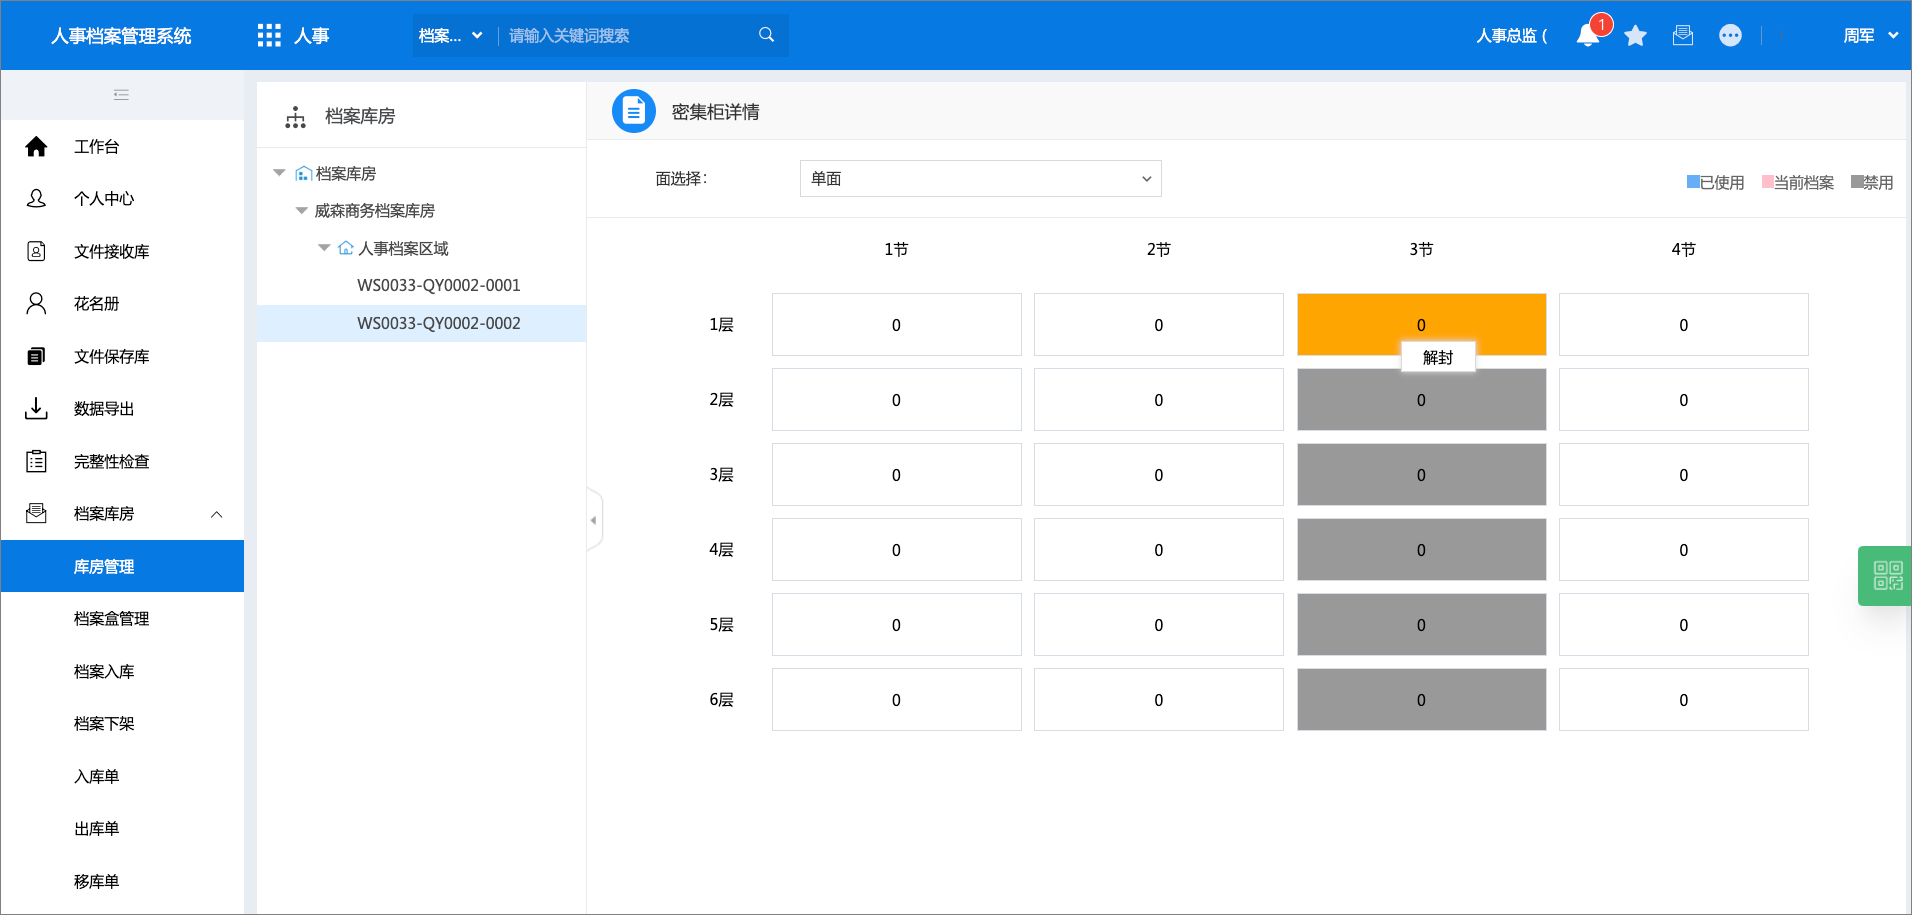This screenshot has height=915, width=1912.
Task: Click the 6层 row label
Action: tap(721, 700)
